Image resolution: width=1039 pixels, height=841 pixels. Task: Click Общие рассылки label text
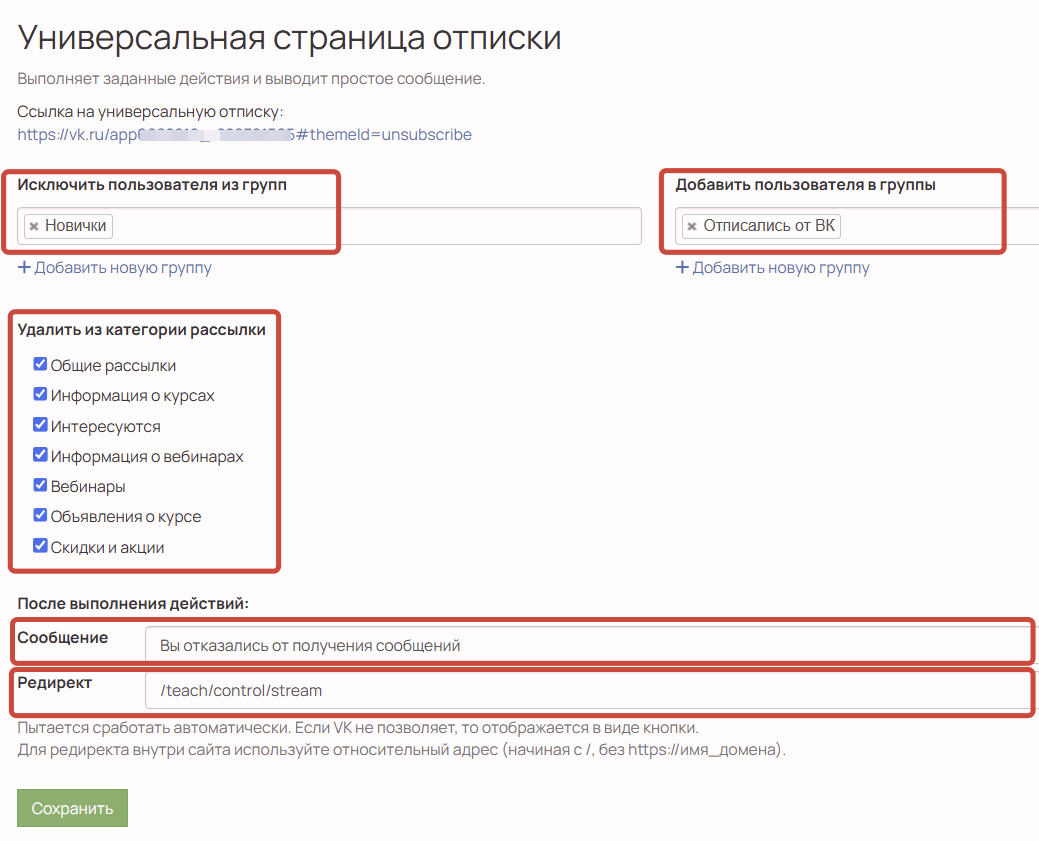pos(113,366)
